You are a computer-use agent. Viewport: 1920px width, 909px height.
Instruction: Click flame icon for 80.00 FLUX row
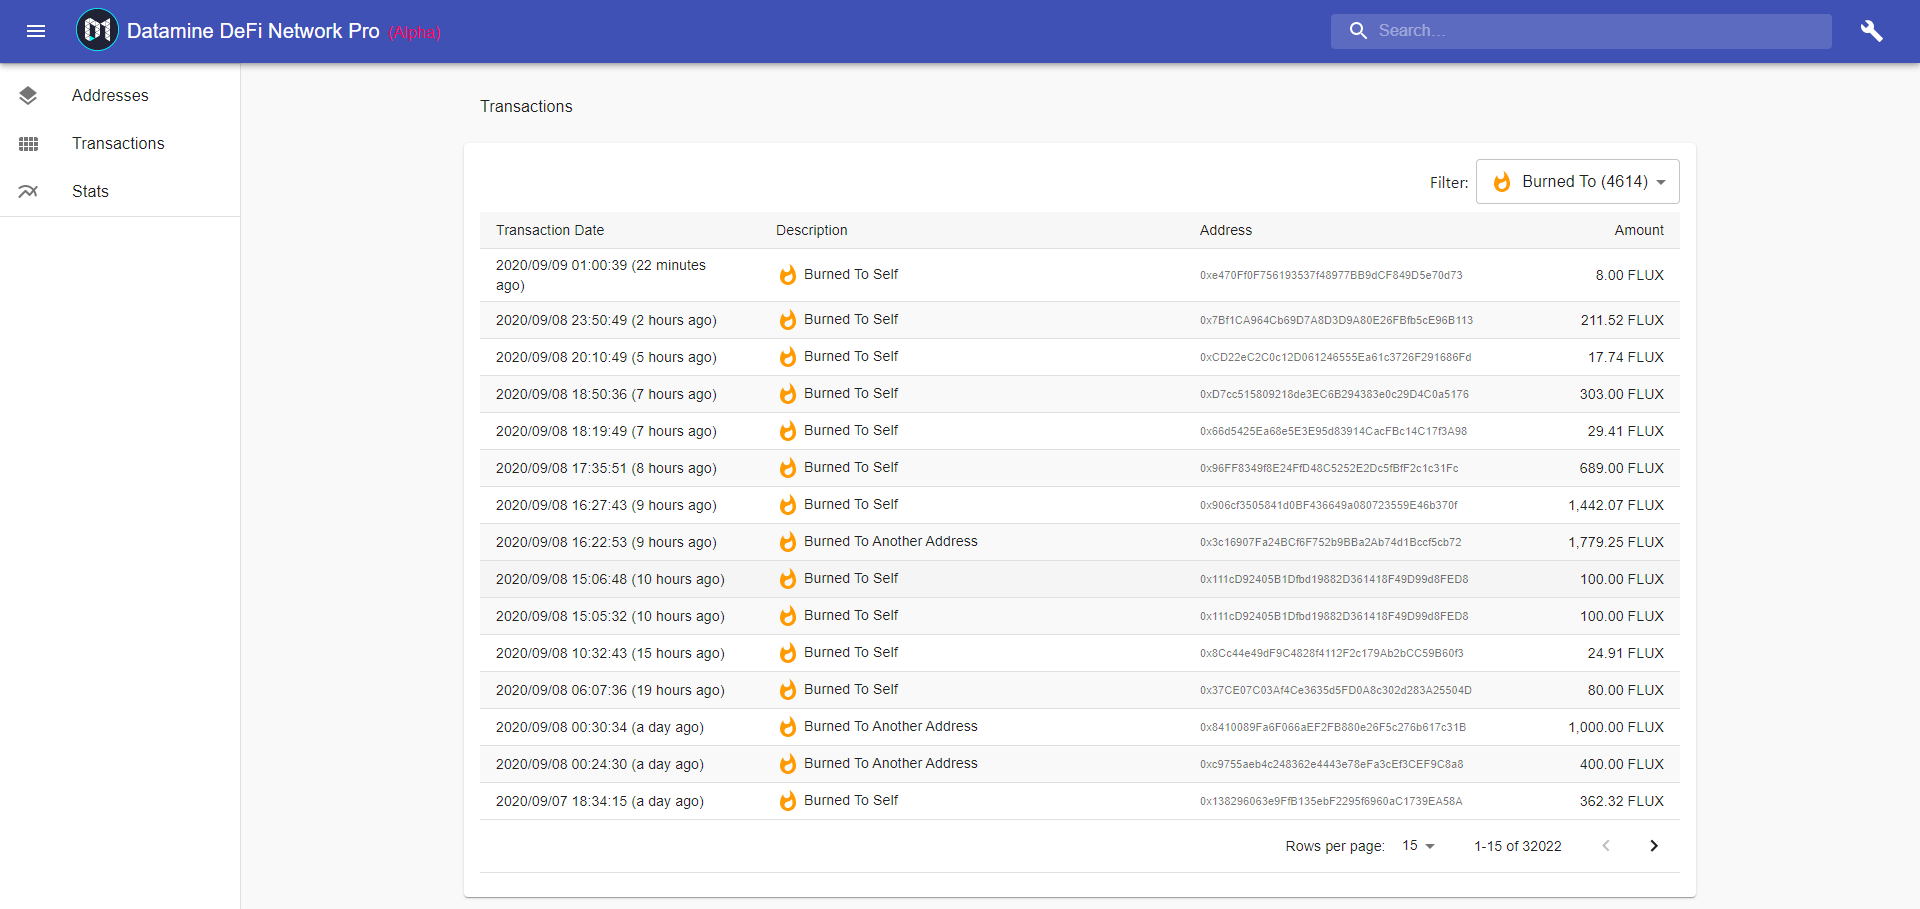(788, 689)
